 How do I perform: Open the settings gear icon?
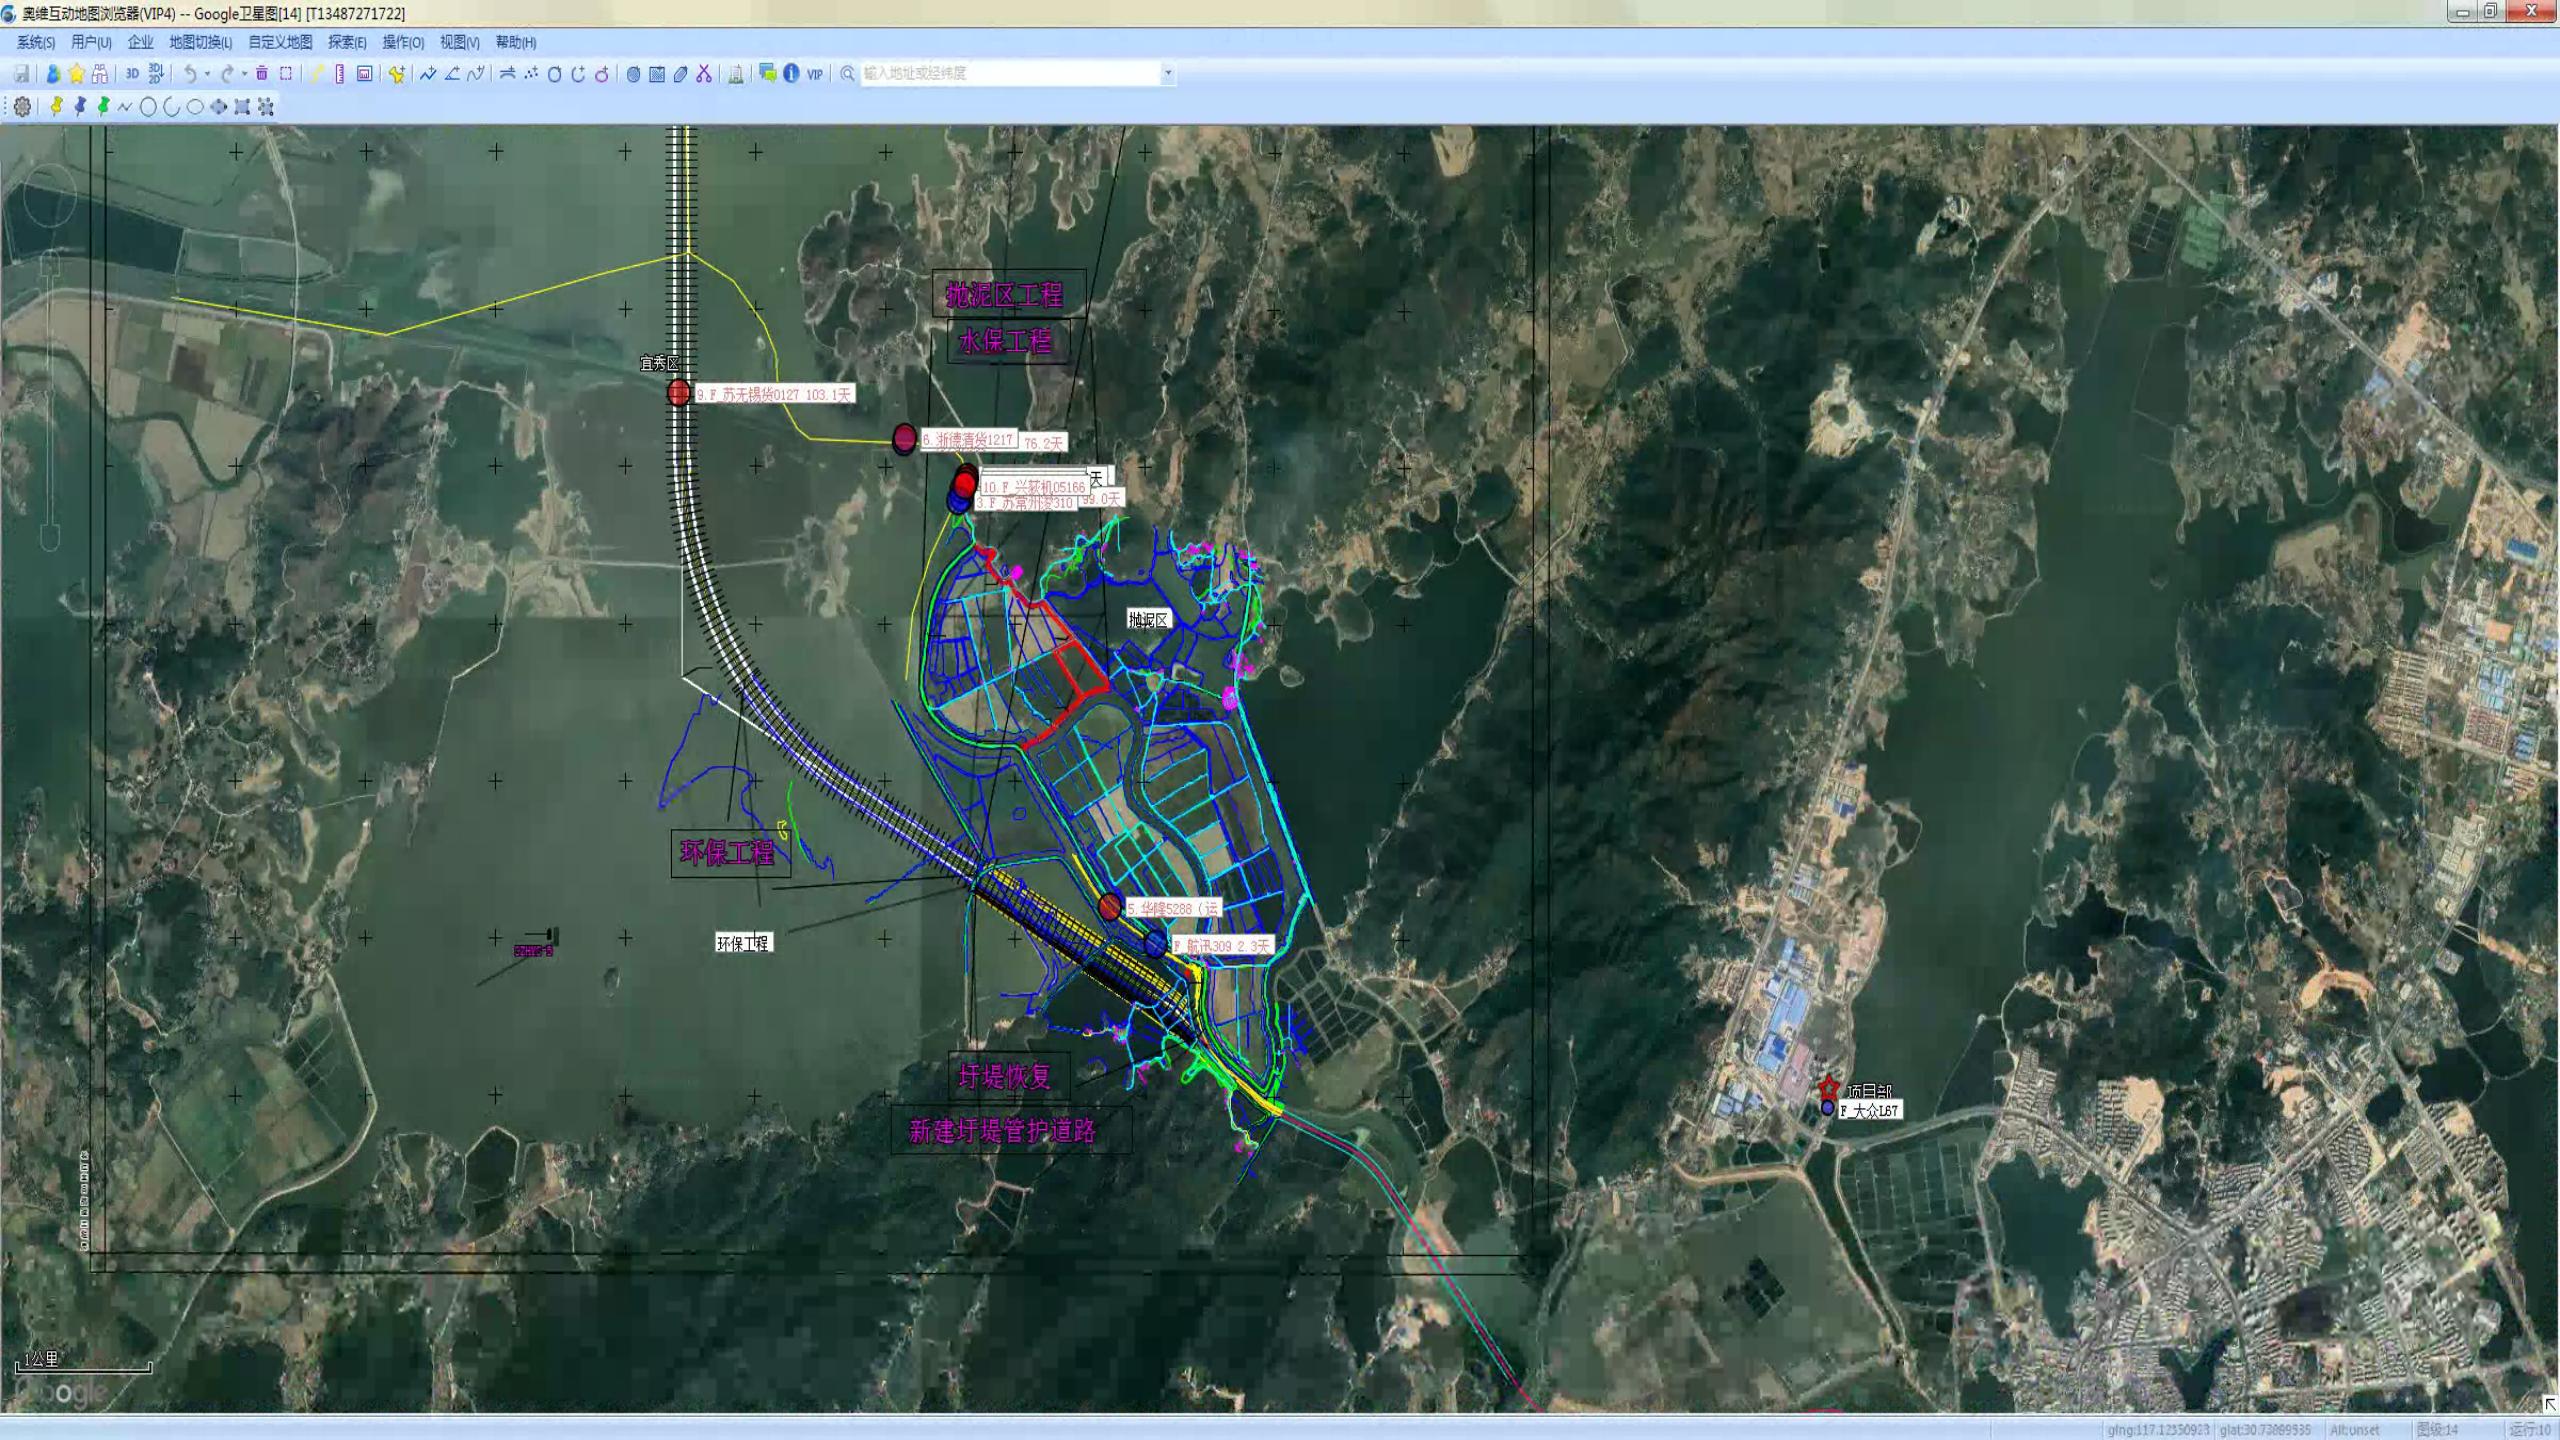pos(22,106)
